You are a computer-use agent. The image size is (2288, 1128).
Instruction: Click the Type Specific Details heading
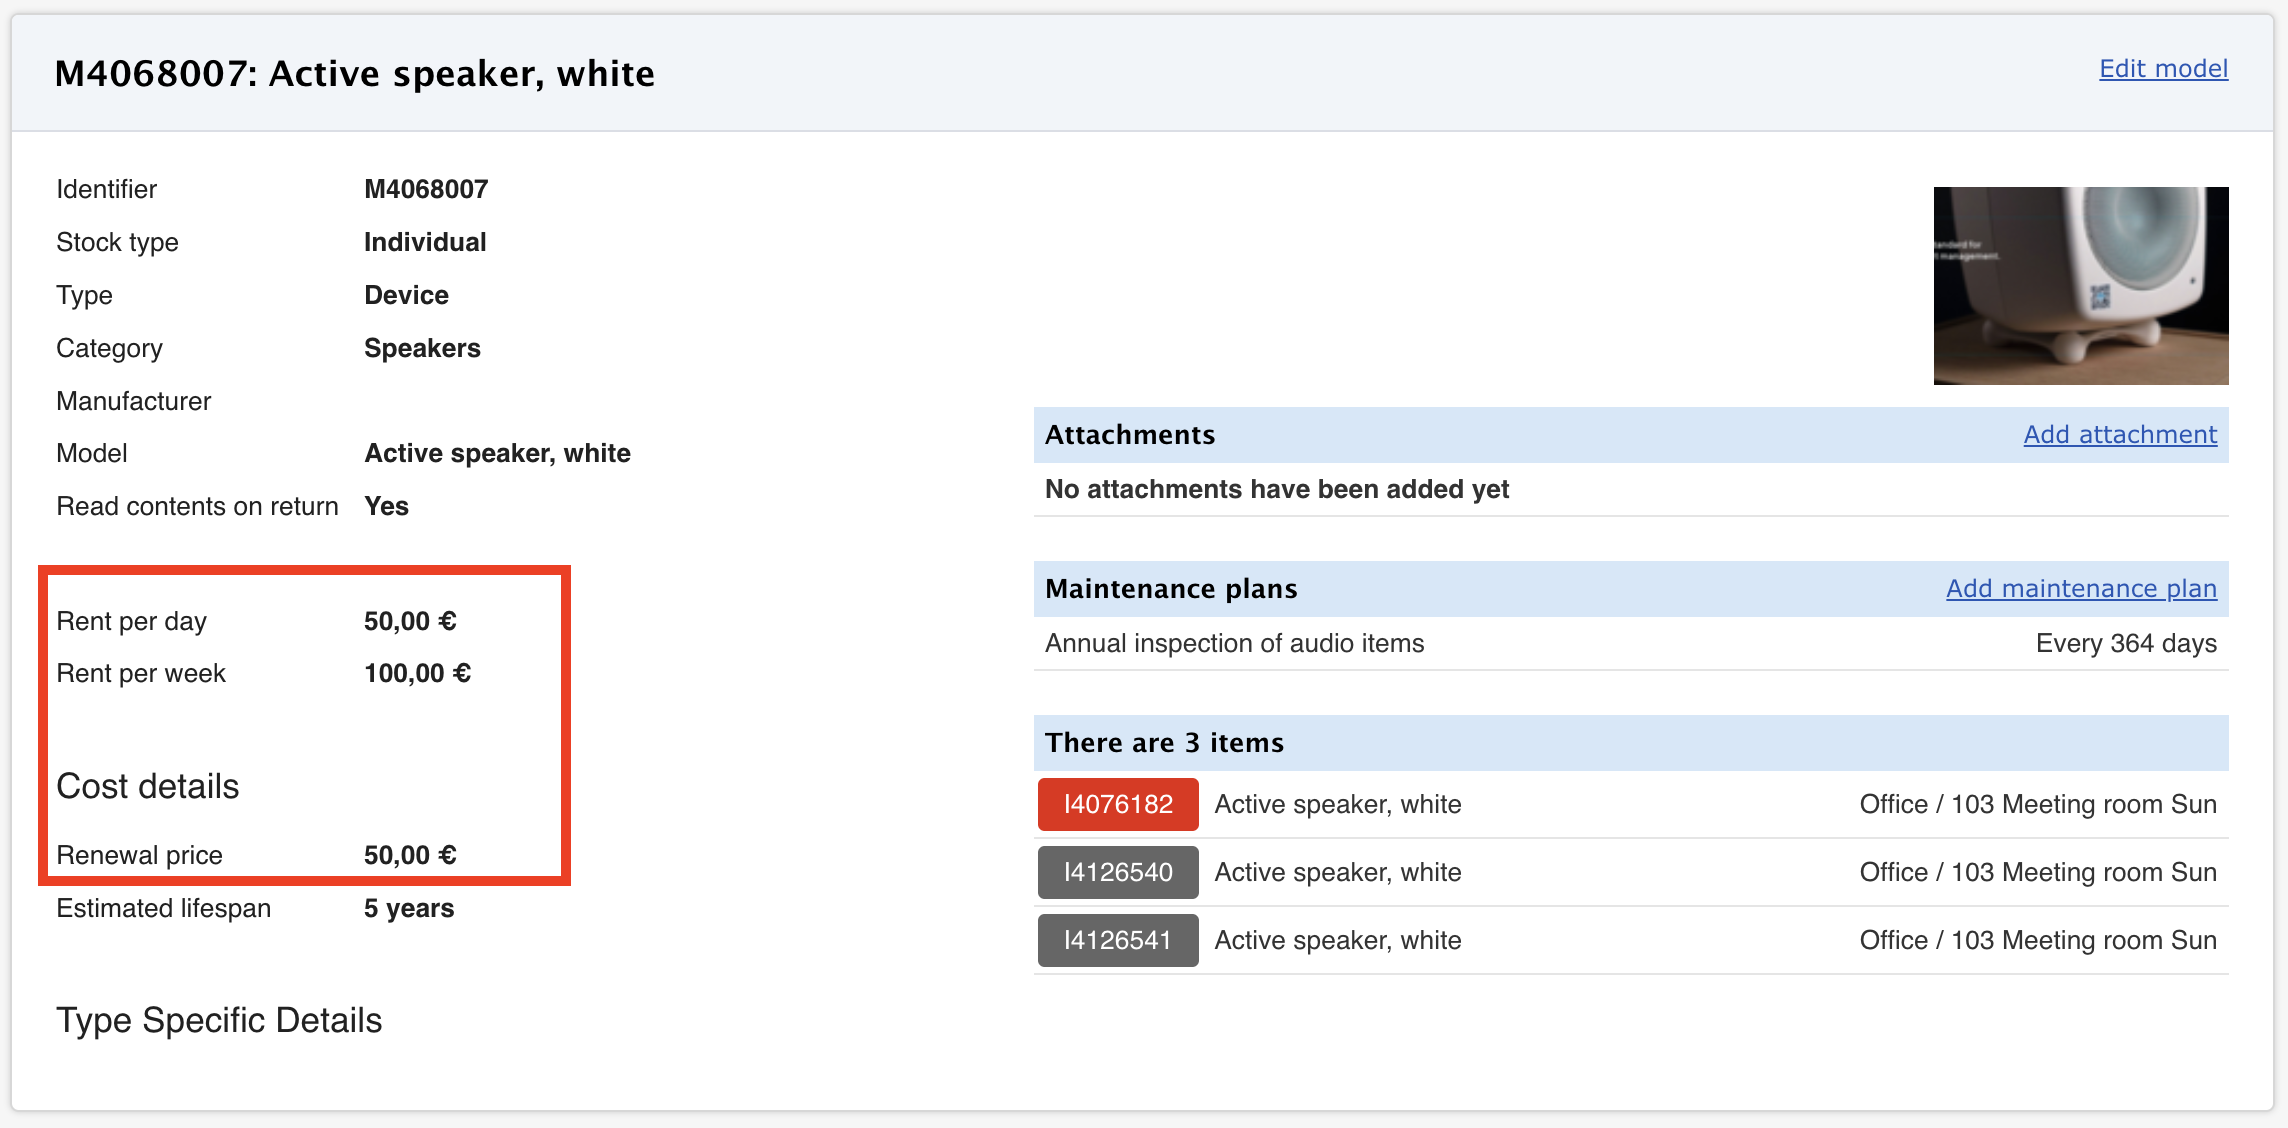pyautogui.click(x=219, y=1021)
